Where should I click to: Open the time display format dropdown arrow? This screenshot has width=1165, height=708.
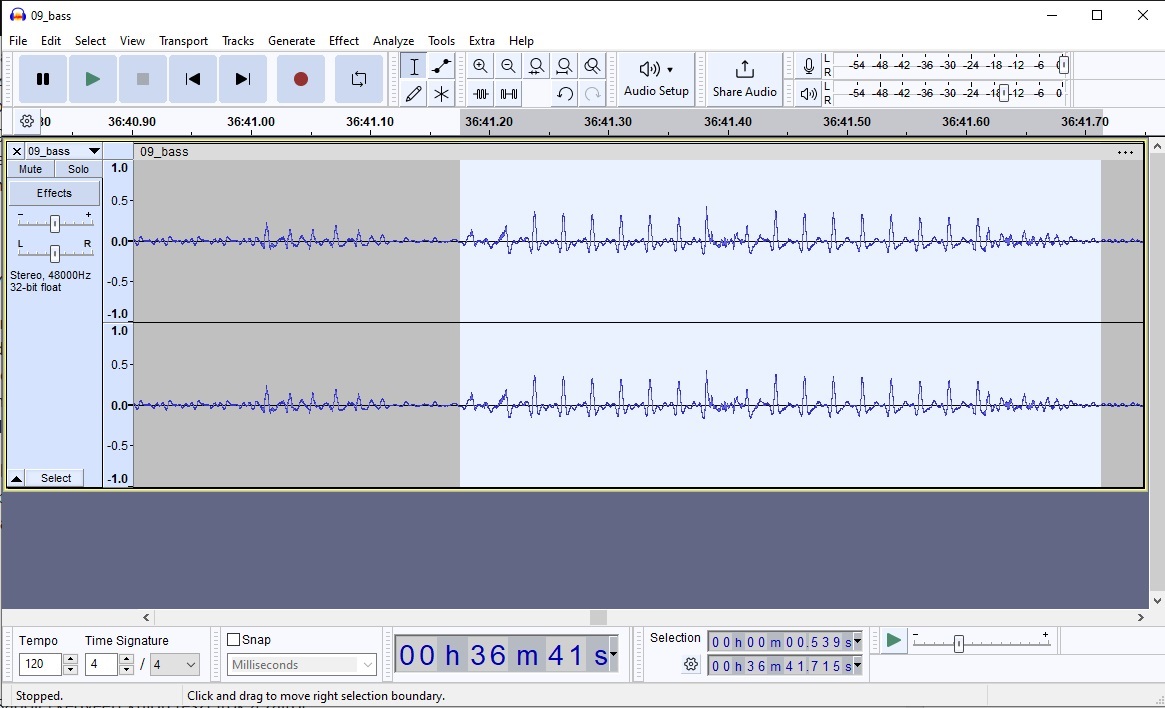pyautogui.click(x=614, y=655)
